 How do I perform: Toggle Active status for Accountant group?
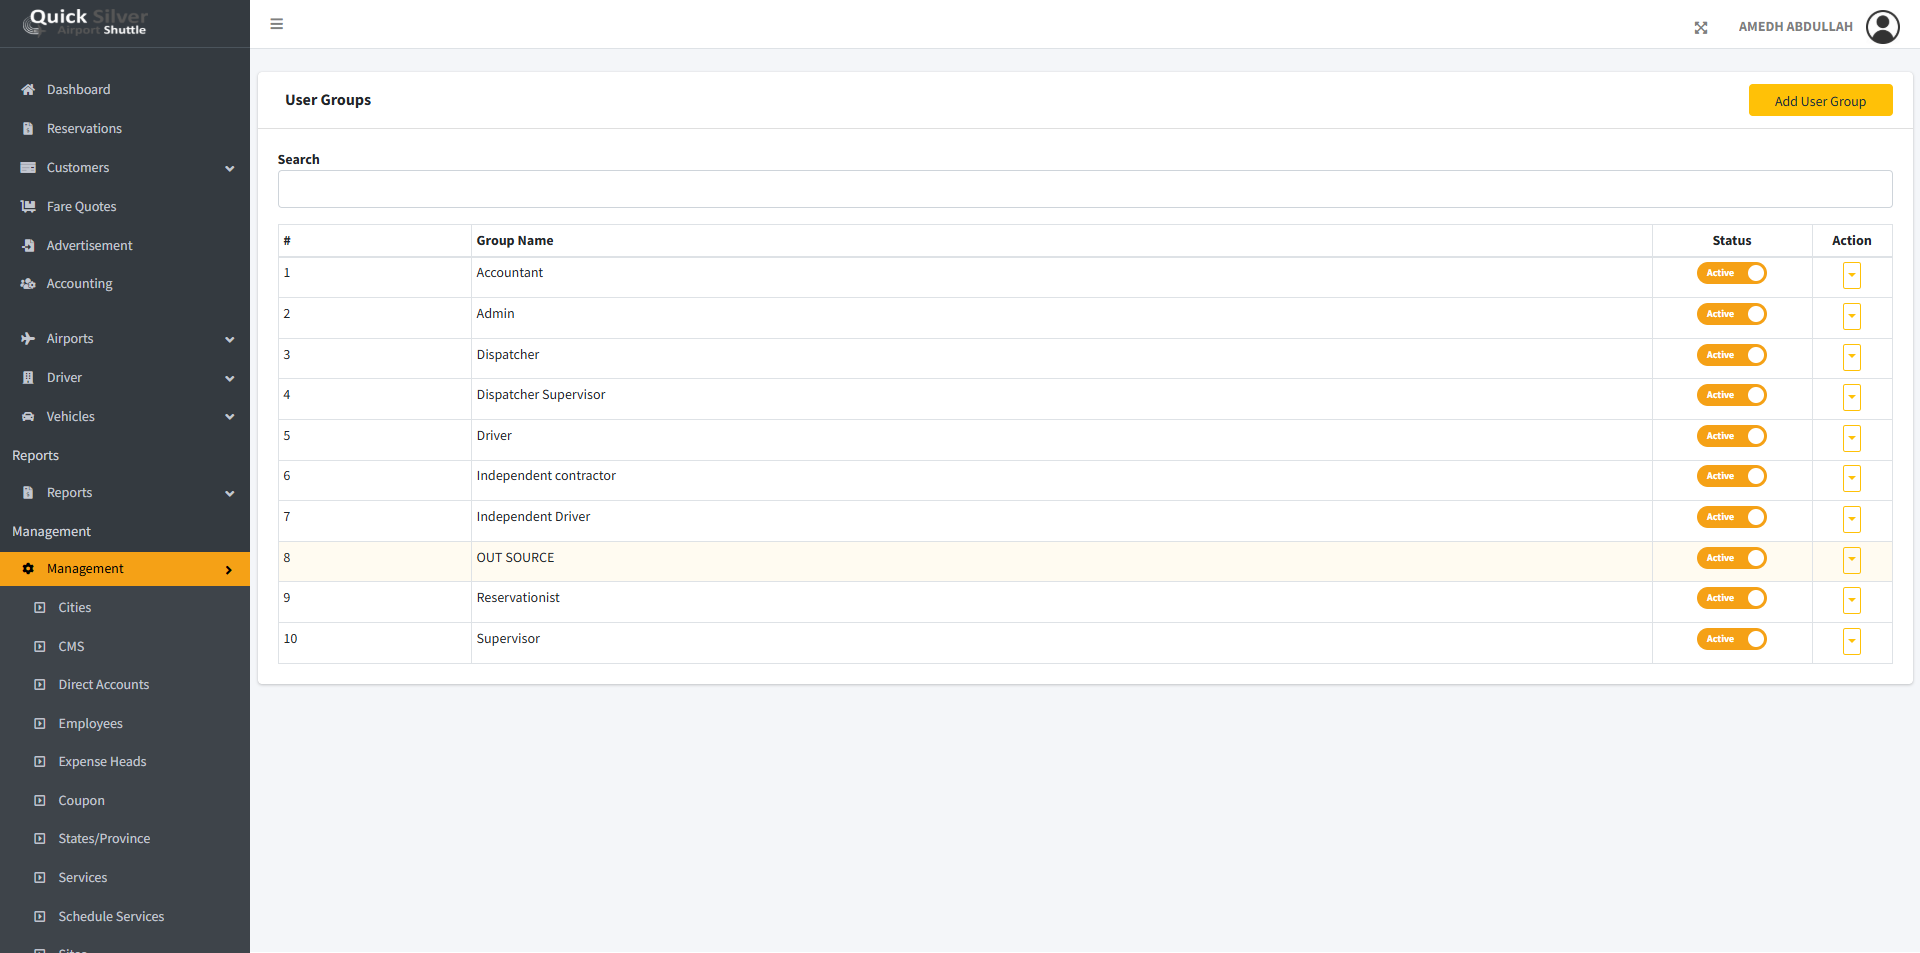tap(1731, 273)
